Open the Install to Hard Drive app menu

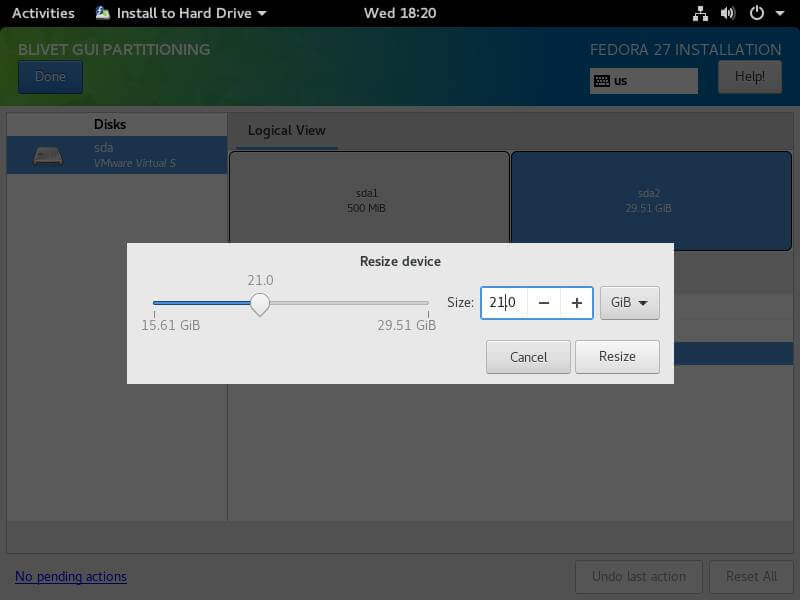pyautogui.click(x=181, y=13)
